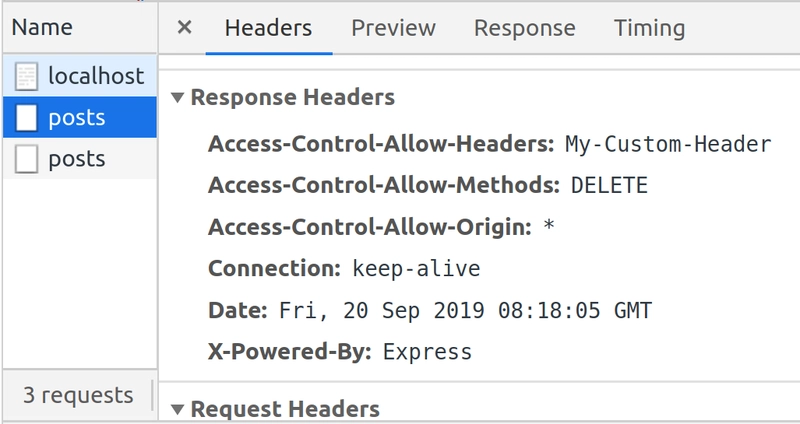Viewport: 800px width, 424px height.
Task: Click the DELETE value of Allow-Methods
Action: tap(609, 185)
